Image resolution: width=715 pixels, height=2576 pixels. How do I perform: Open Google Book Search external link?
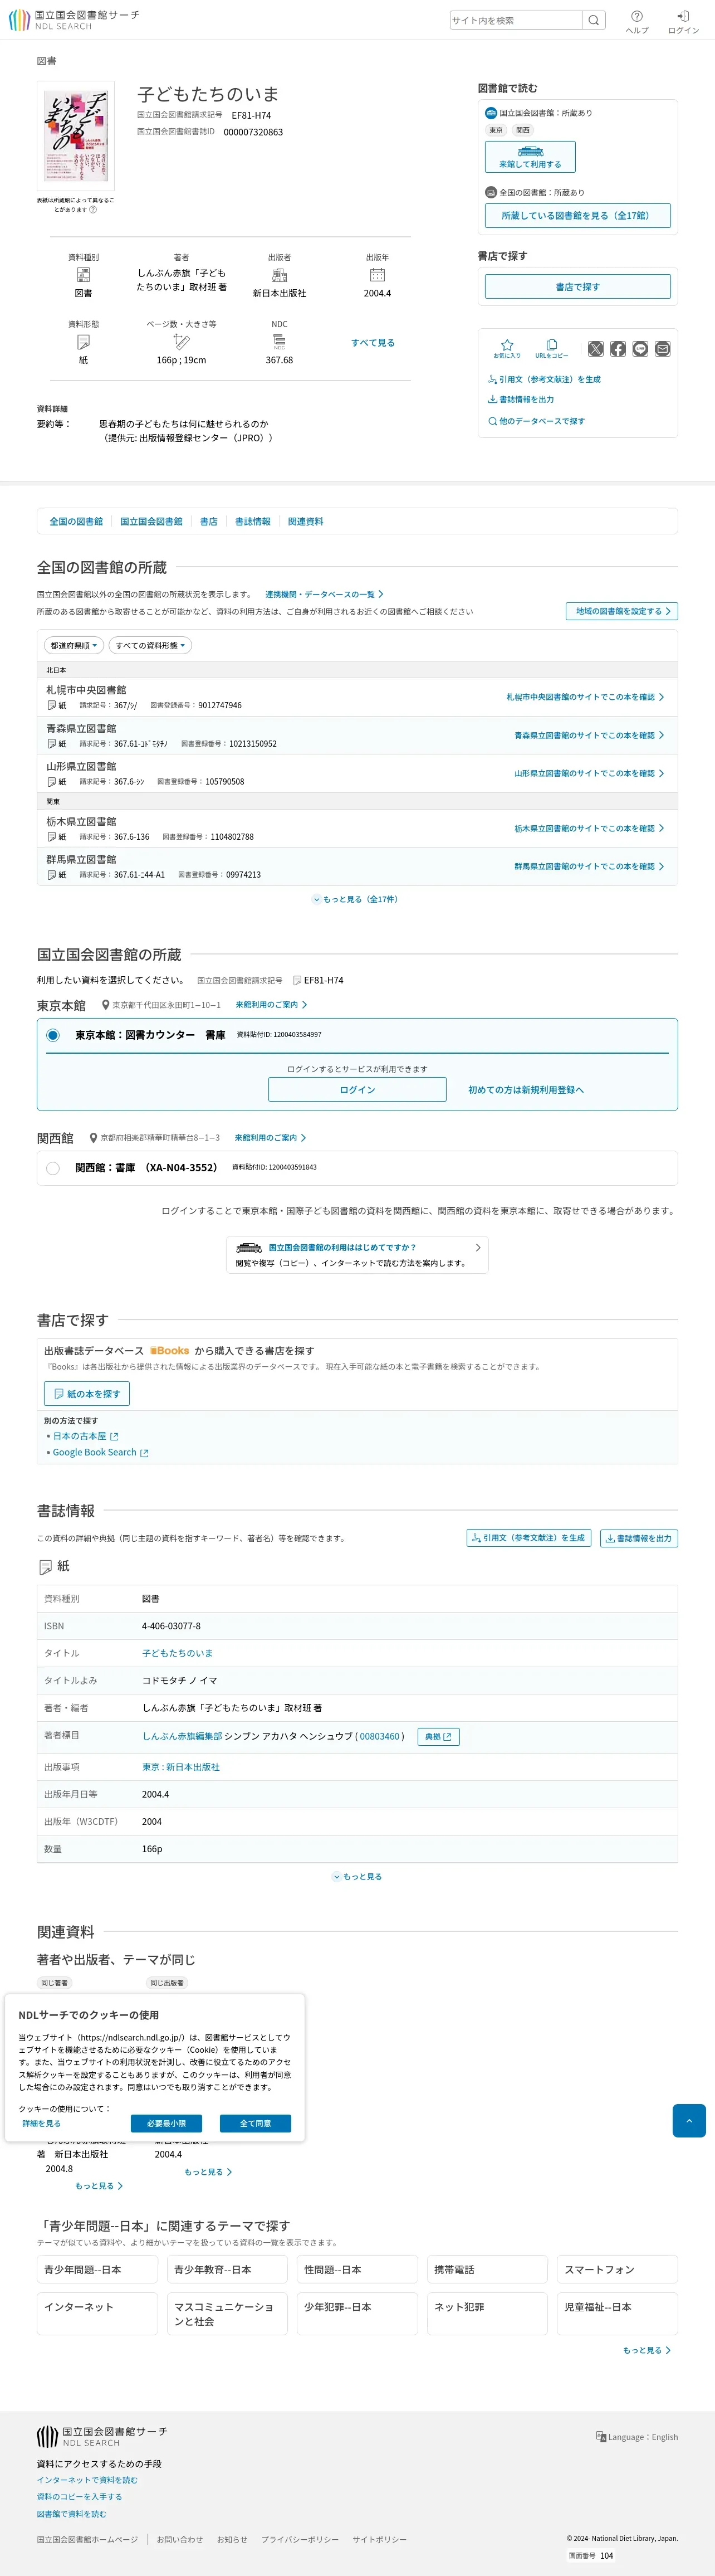(x=100, y=1452)
